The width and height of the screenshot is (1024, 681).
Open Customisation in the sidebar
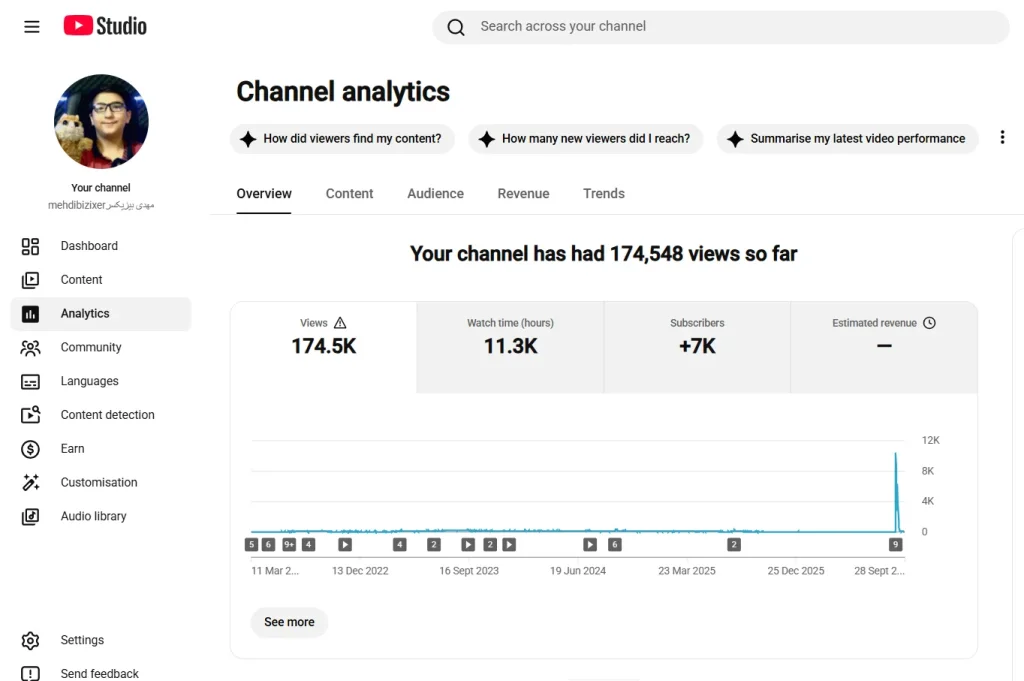(101, 483)
